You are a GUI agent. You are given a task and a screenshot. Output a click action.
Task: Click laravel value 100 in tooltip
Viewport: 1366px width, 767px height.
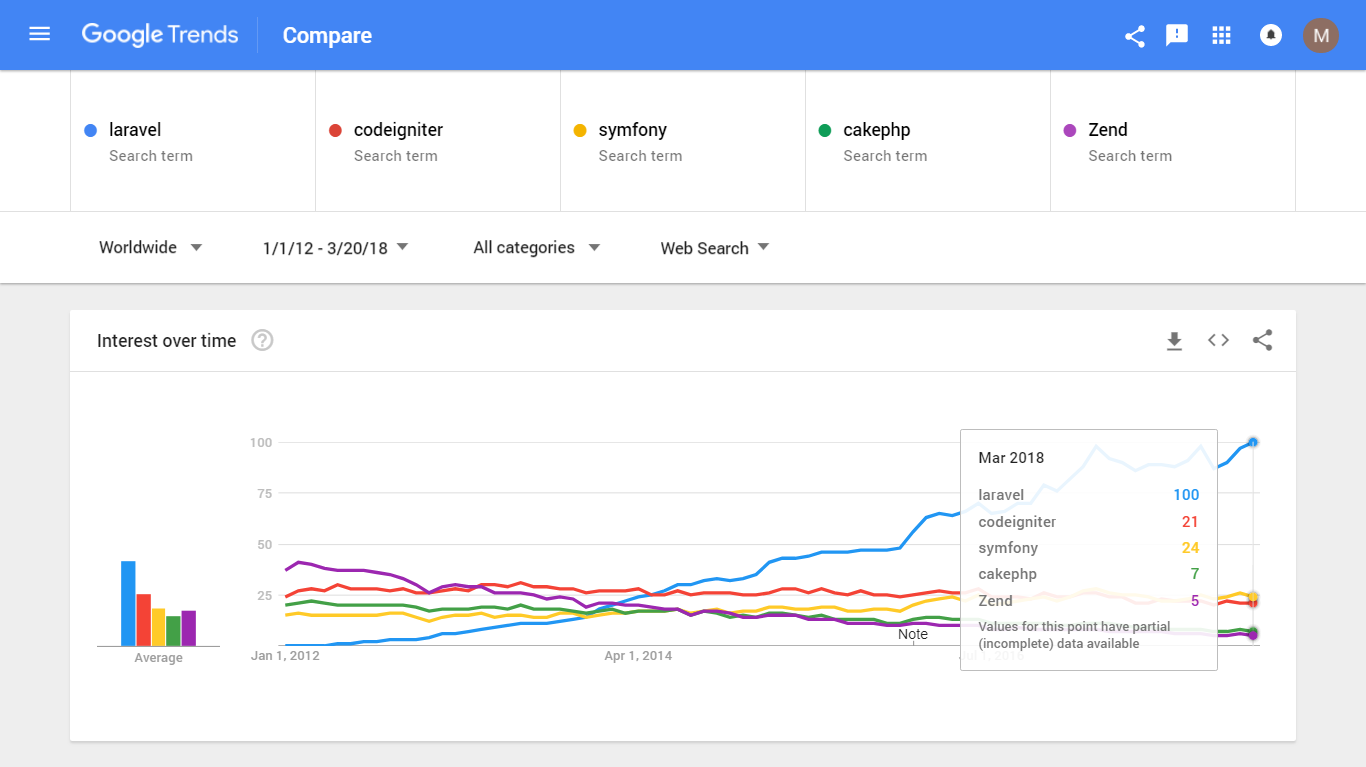pyautogui.click(x=1186, y=495)
